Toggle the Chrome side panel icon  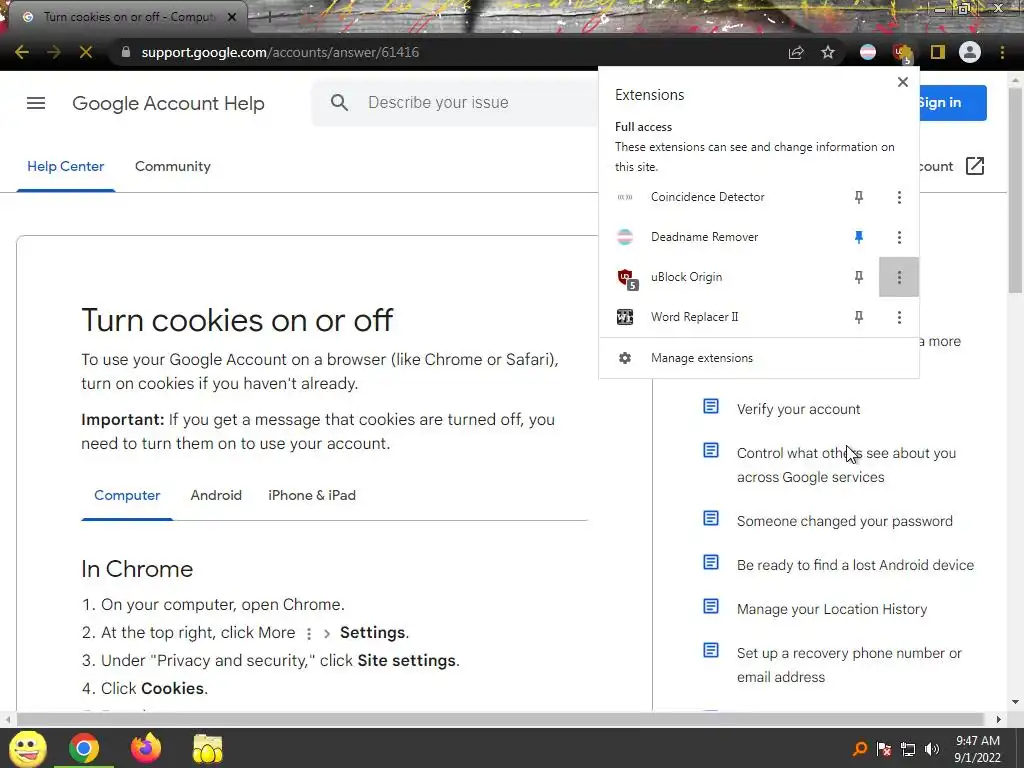coord(938,52)
